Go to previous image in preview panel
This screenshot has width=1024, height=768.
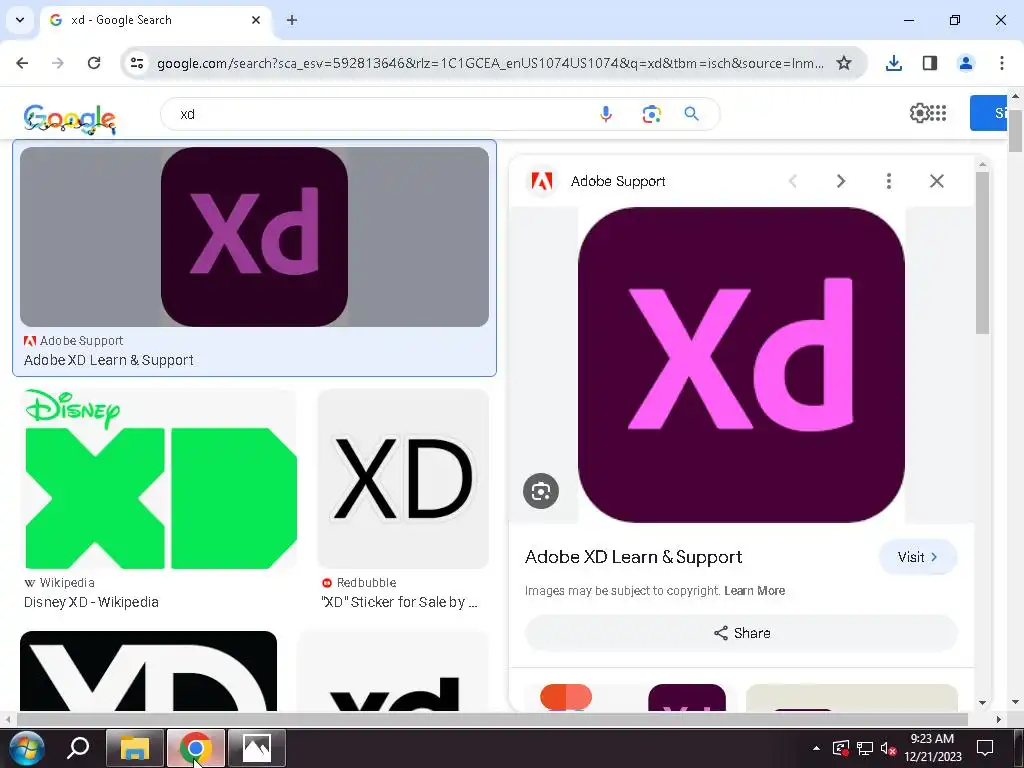pos(793,181)
